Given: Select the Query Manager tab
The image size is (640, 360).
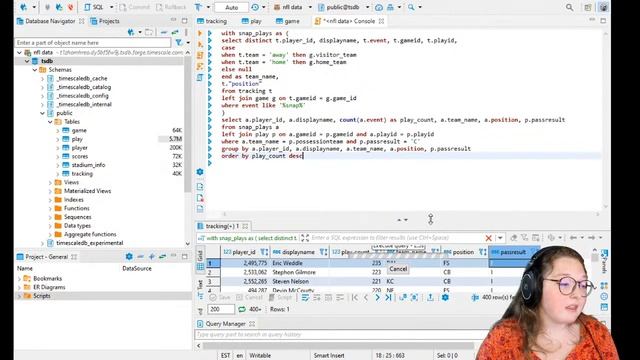Looking at the screenshot, I should point(225,324).
